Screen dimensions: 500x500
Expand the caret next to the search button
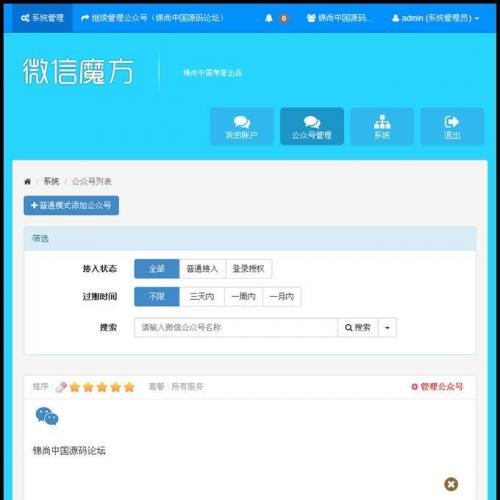click(387, 328)
